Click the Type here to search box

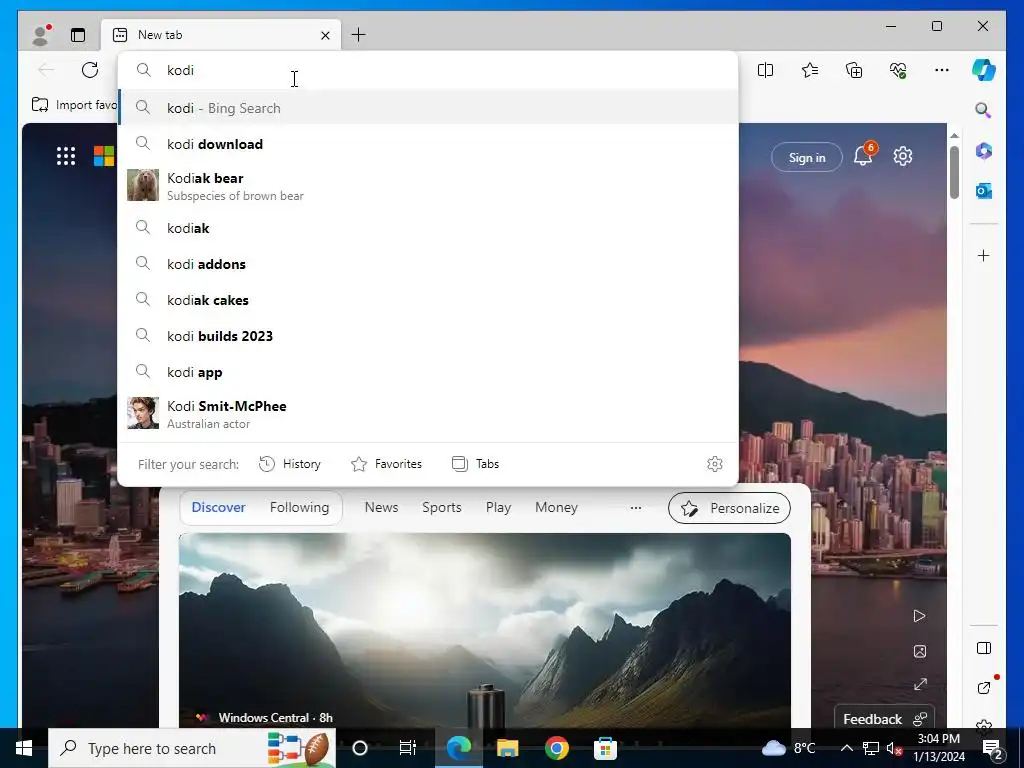[x=192, y=748]
